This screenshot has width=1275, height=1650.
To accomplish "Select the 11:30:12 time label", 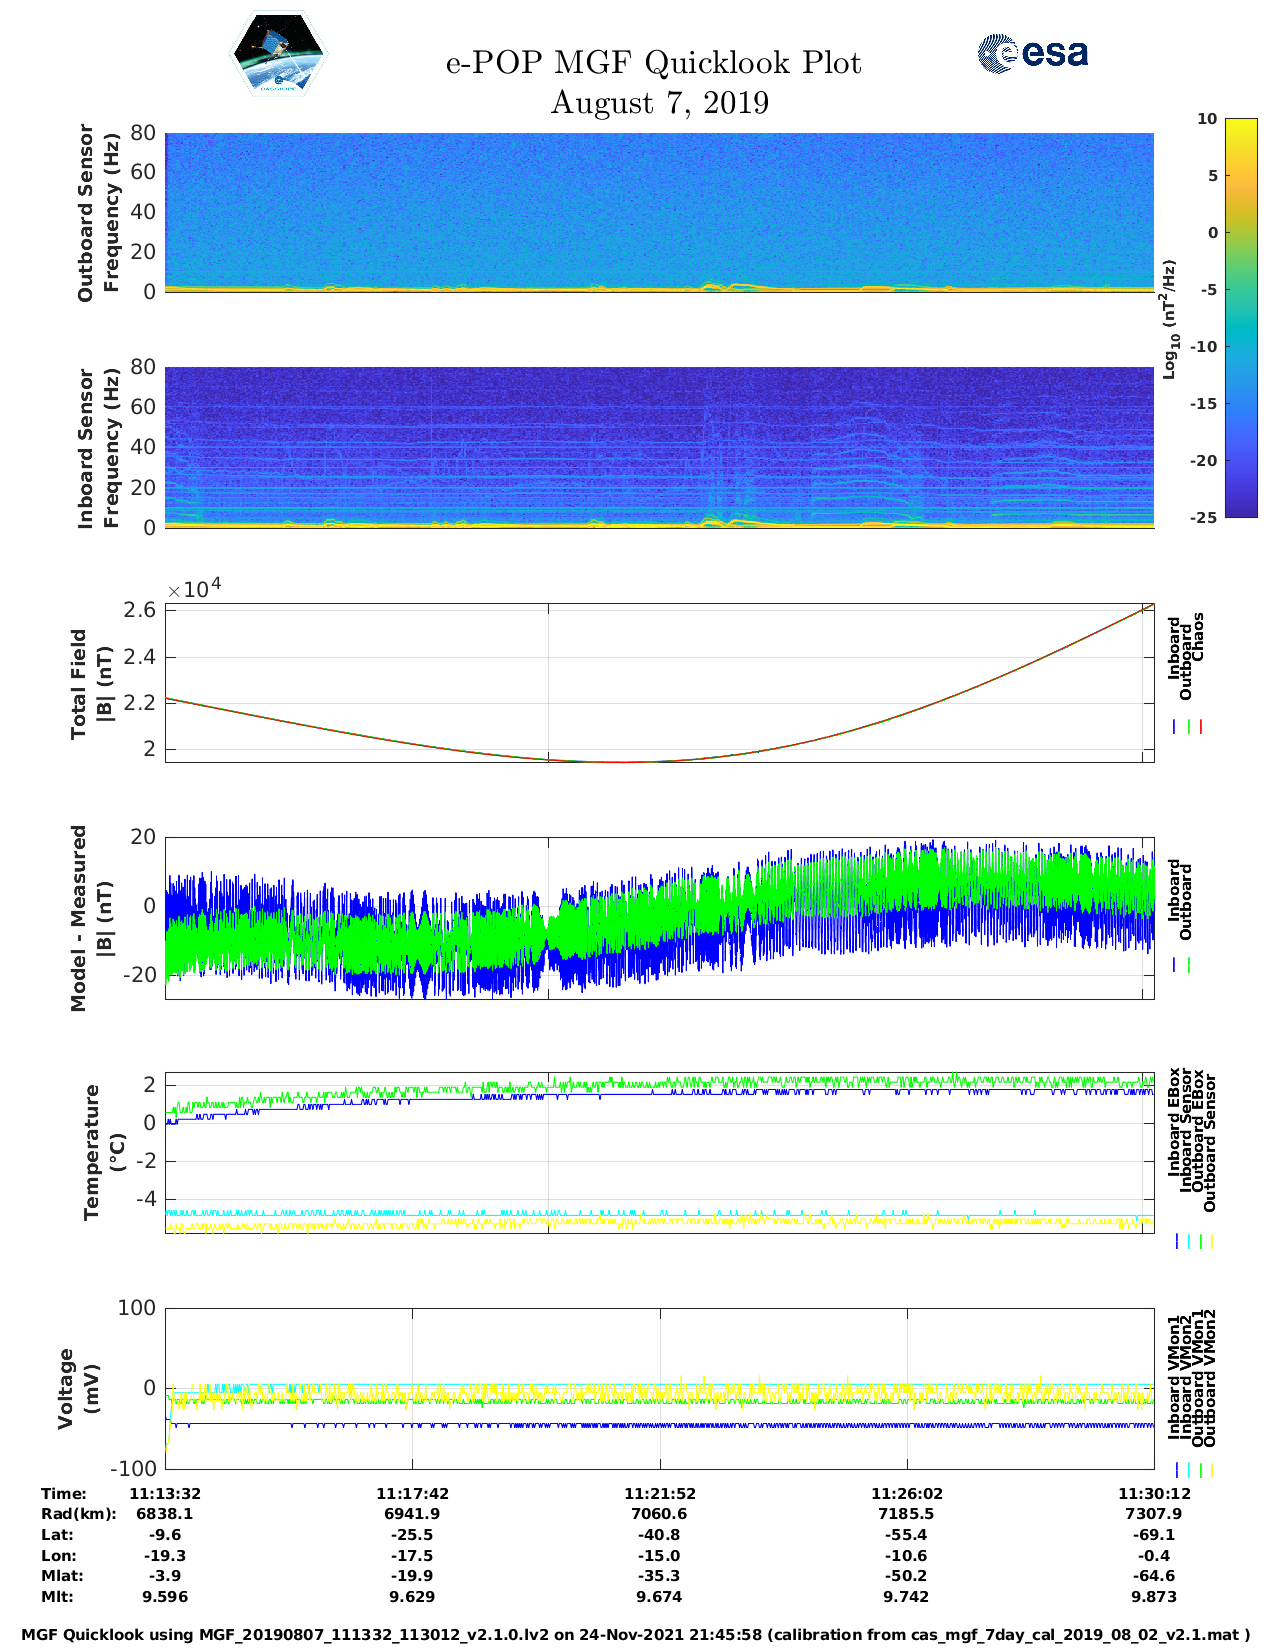I will (x=1153, y=1494).
